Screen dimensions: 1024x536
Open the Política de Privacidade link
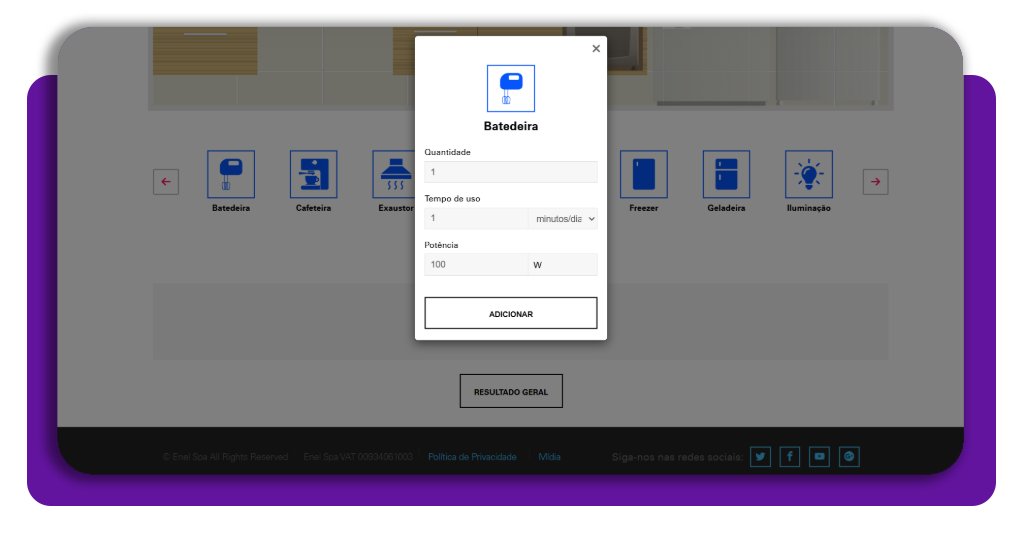coord(472,457)
